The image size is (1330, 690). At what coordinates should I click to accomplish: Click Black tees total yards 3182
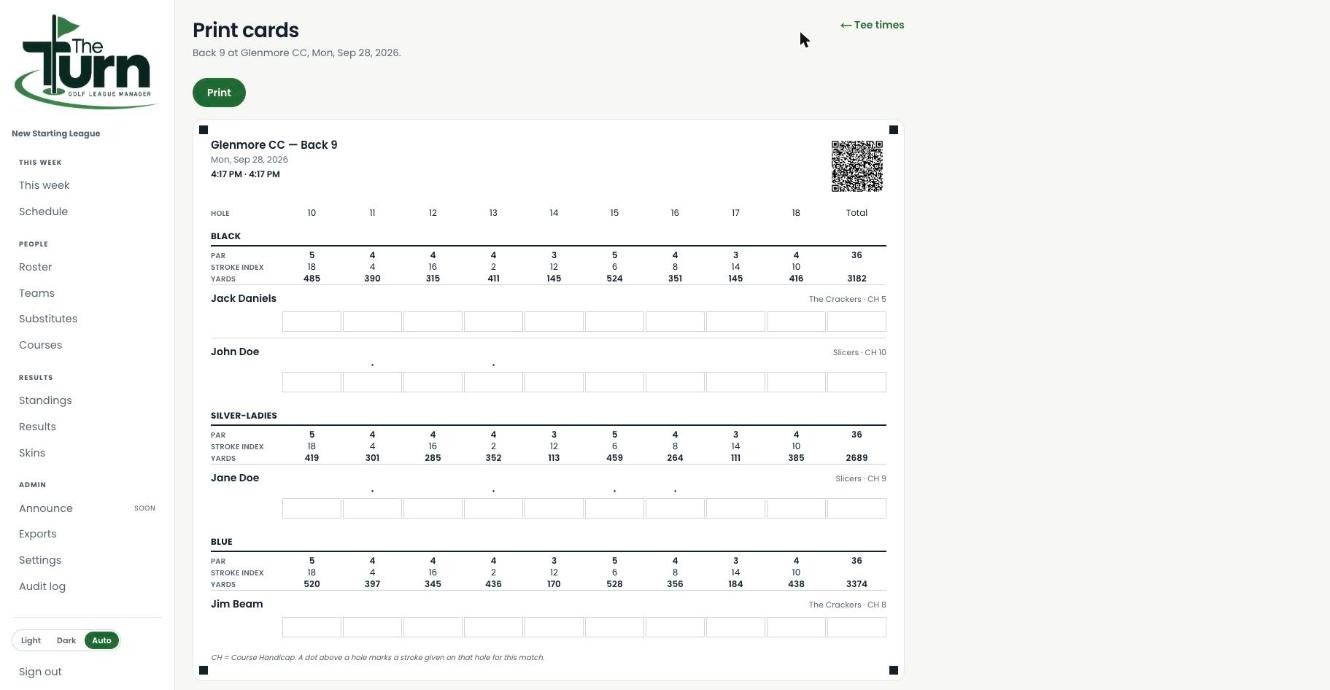[x=857, y=279]
